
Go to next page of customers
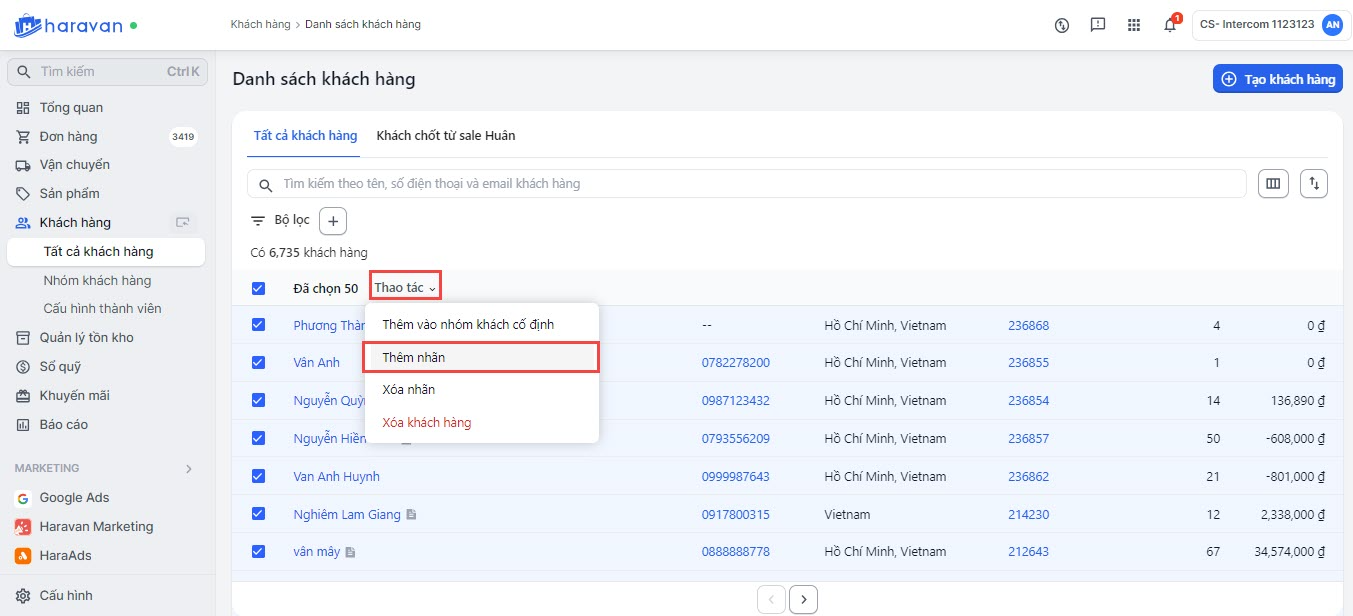pyautogui.click(x=803, y=600)
